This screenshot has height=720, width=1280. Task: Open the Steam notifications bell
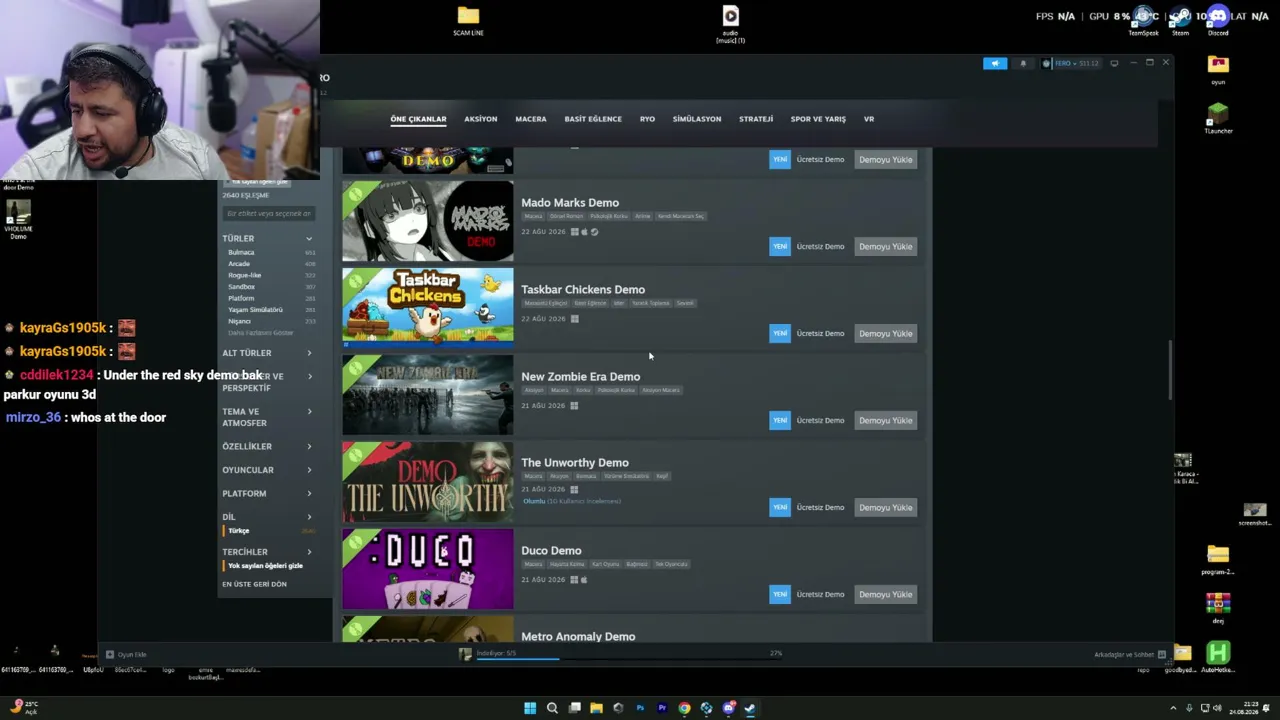[1023, 63]
